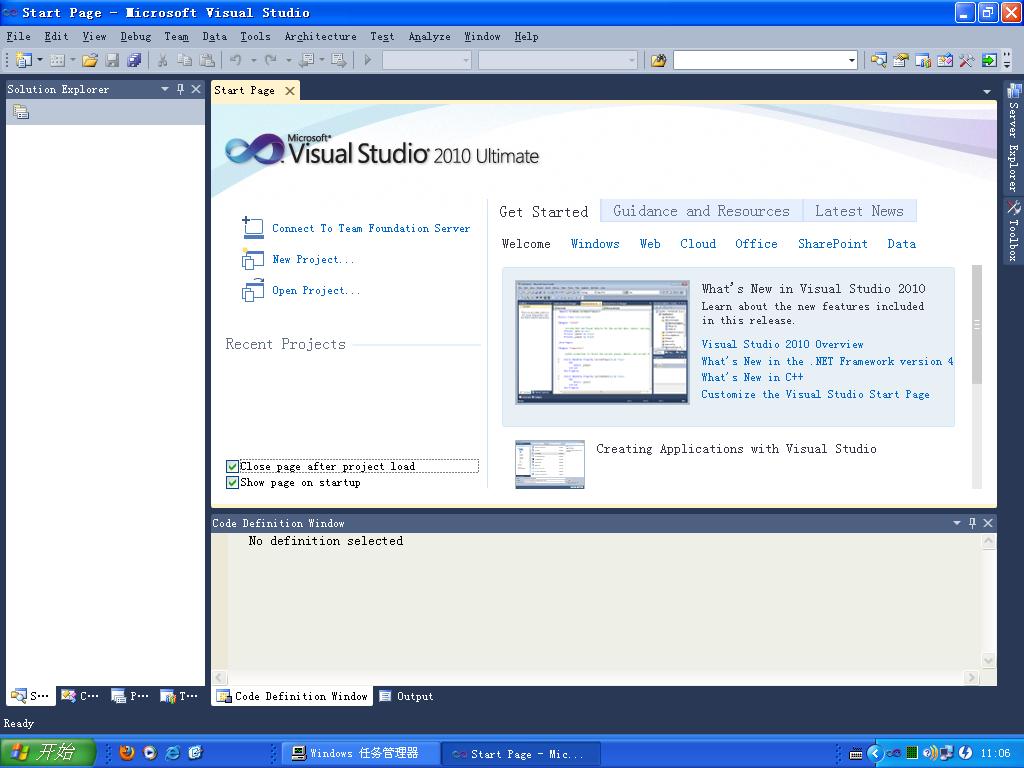Select the SharePoint category link

pos(833,244)
